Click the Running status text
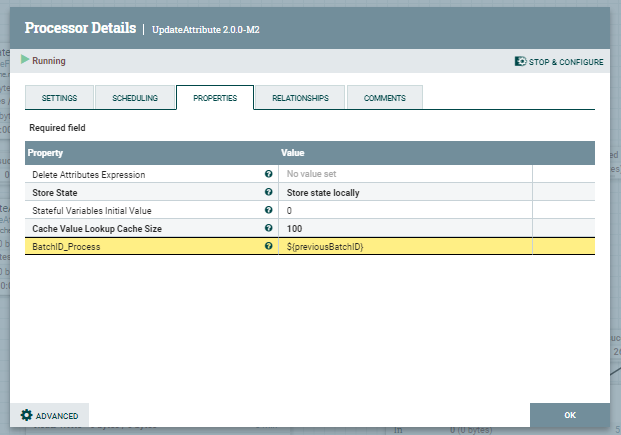This screenshot has height=435, width=621. [x=49, y=61]
